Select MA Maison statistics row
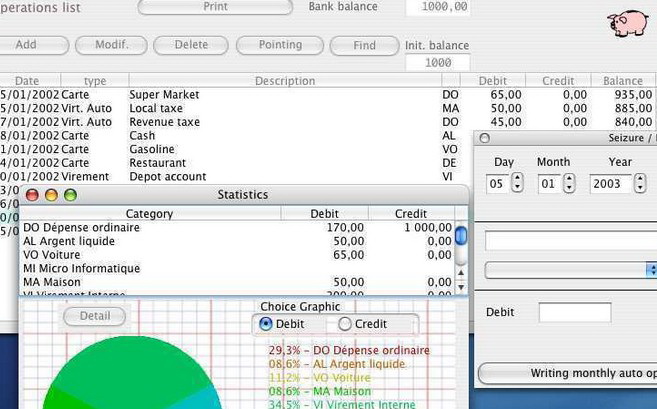This screenshot has height=409, width=657. pos(237,282)
